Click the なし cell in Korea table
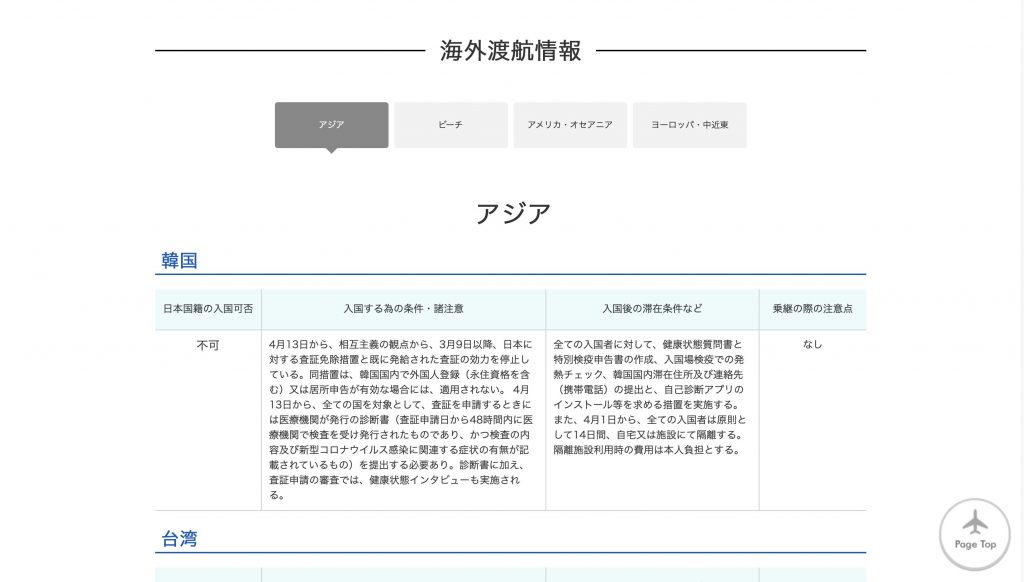The image size is (1024, 582). pos(812,344)
